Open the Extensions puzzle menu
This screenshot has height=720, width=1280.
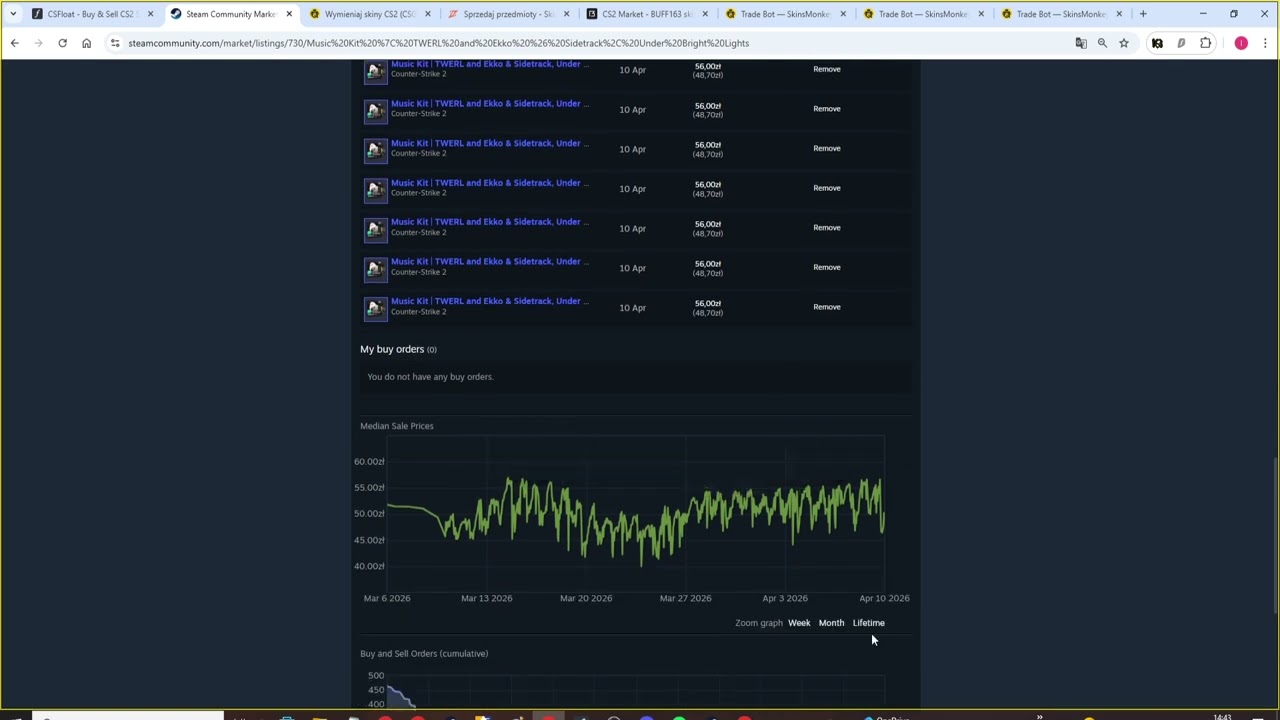(x=1205, y=43)
